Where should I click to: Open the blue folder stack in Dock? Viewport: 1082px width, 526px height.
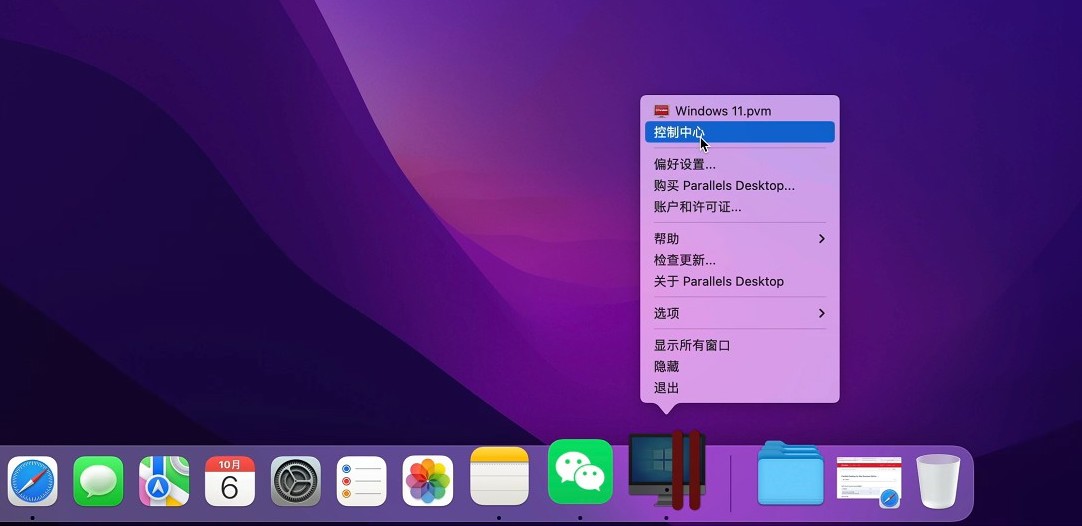click(x=790, y=474)
